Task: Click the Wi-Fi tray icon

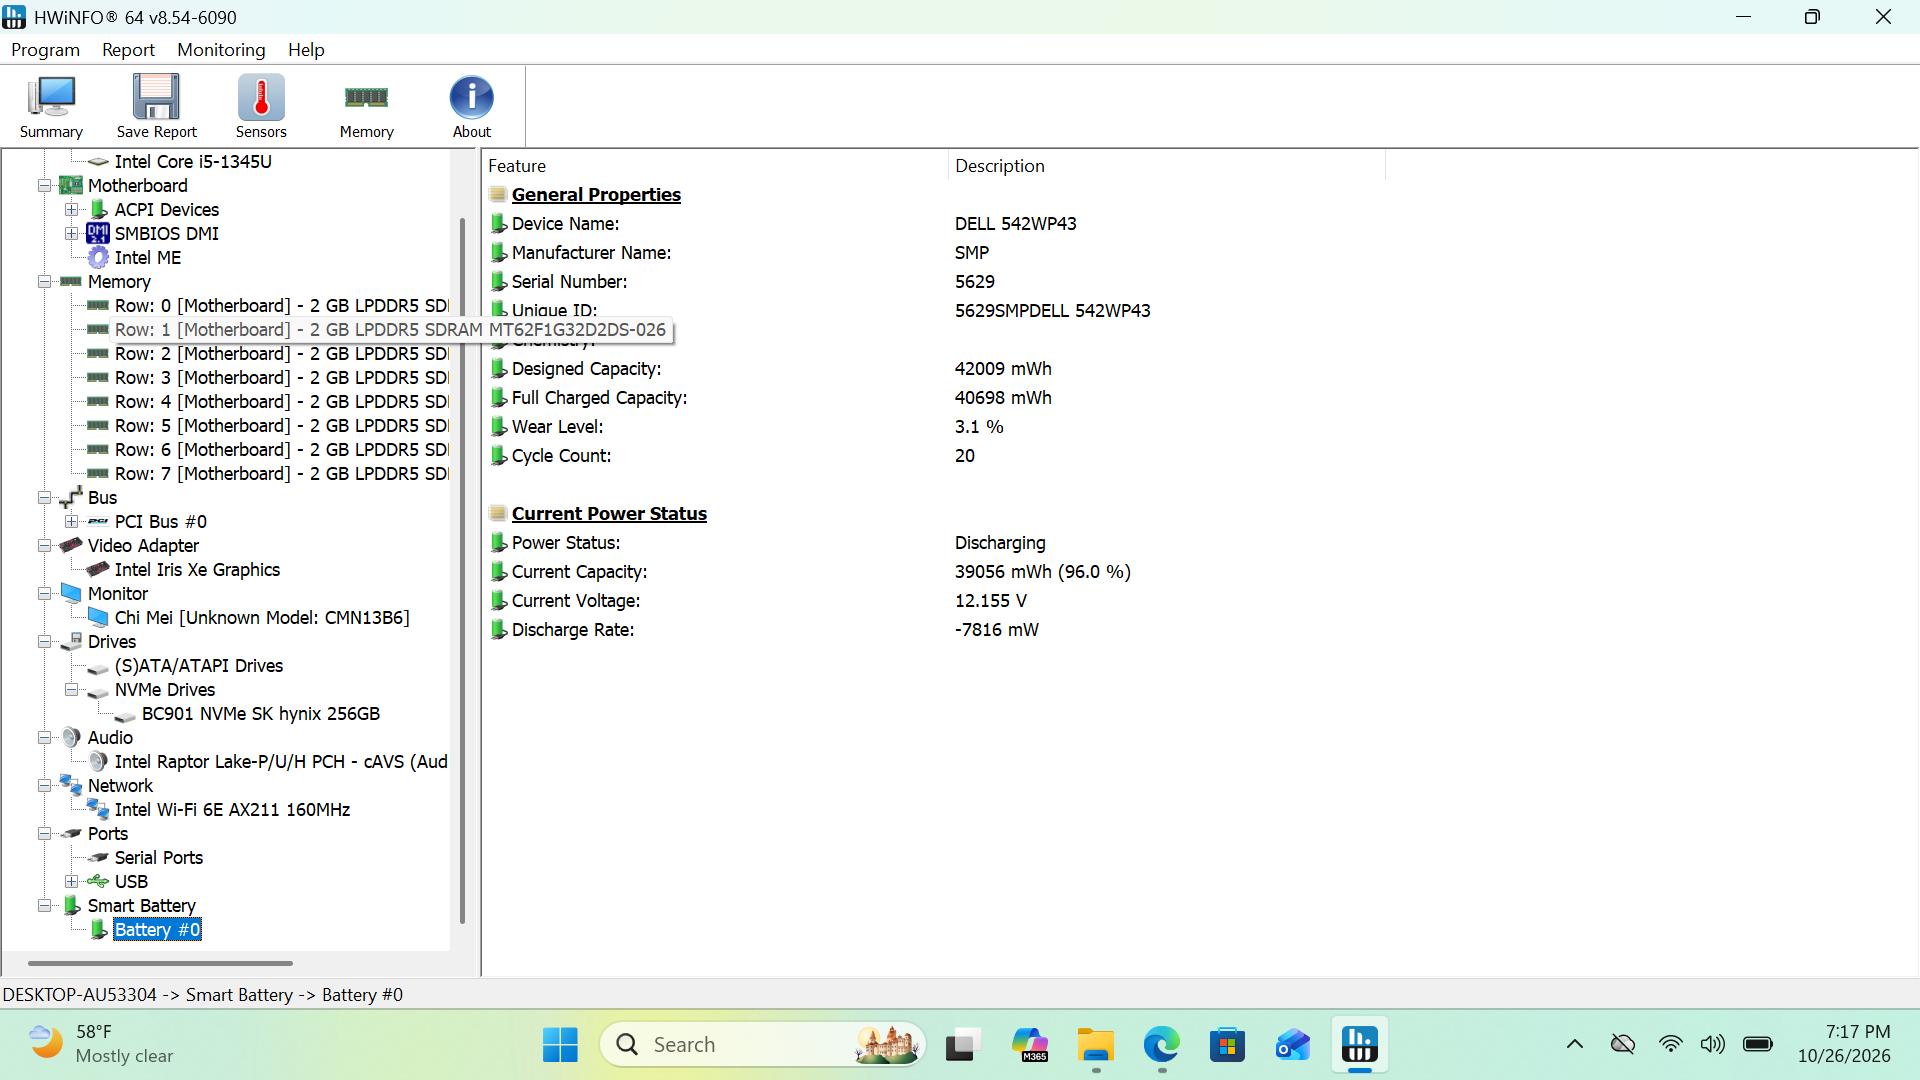Action: (x=1670, y=1045)
